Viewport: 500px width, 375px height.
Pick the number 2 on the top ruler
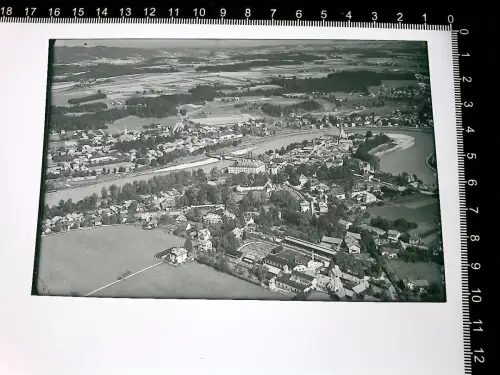tap(400, 17)
